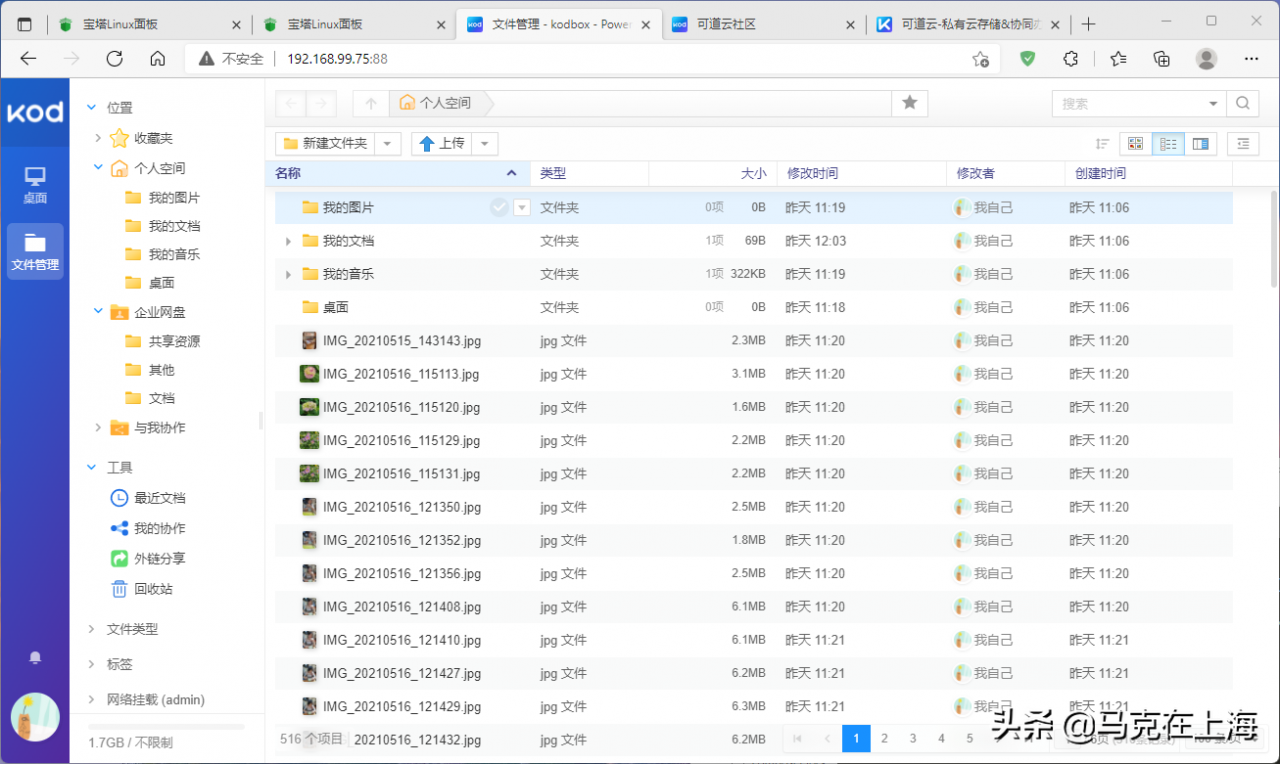Open the 桌面 desktop icon in Kod sidebar
Viewport: 1280px width, 764px height.
click(35, 185)
